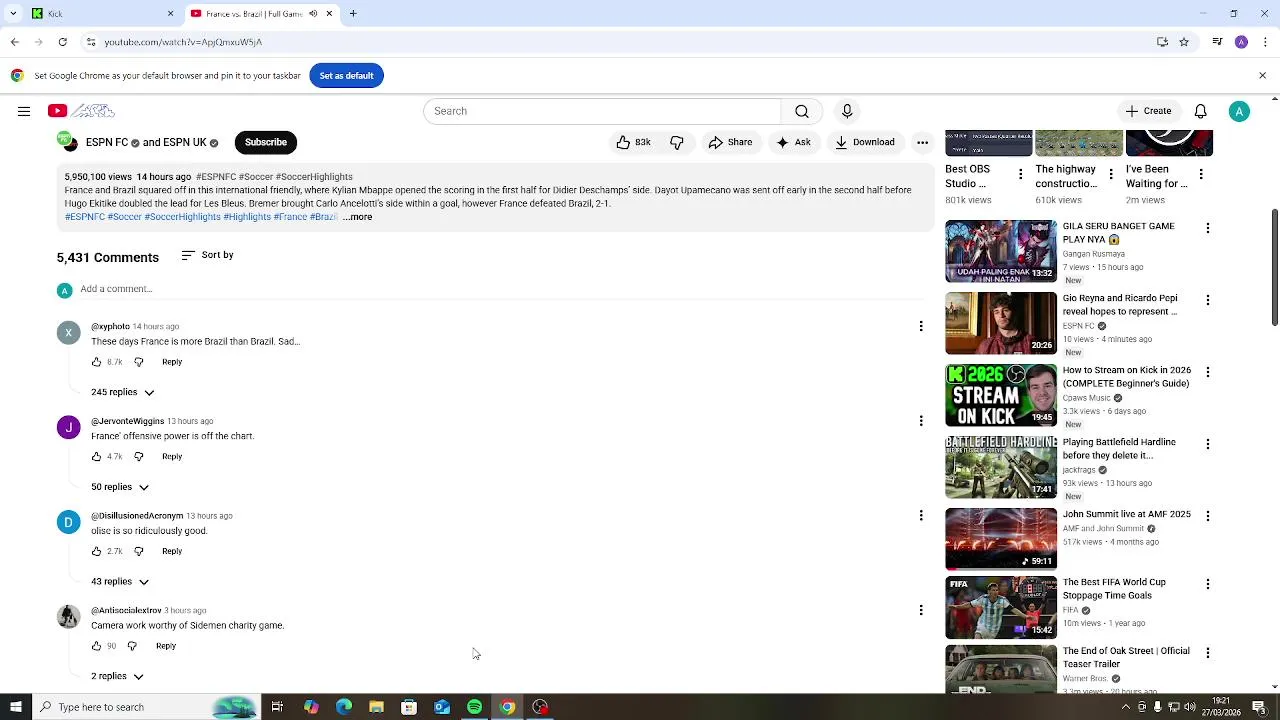Expand 50 replies thread
1280x720 pixels.
pos(119,487)
